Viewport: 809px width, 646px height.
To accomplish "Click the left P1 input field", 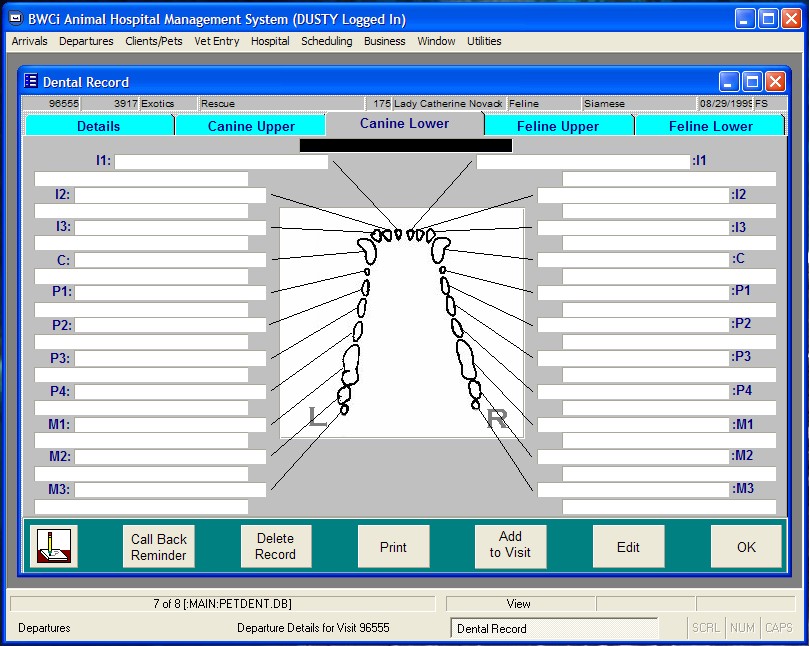I will (170, 293).
